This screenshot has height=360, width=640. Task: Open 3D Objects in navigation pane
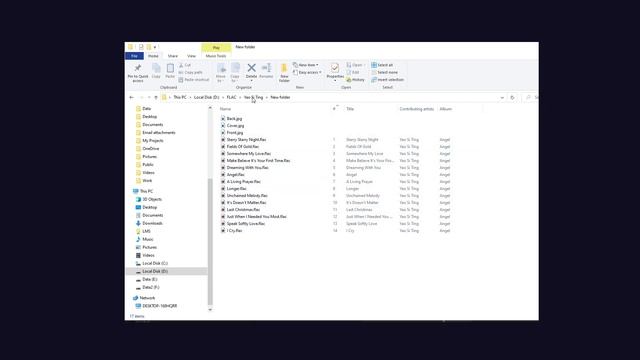(x=149, y=199)
